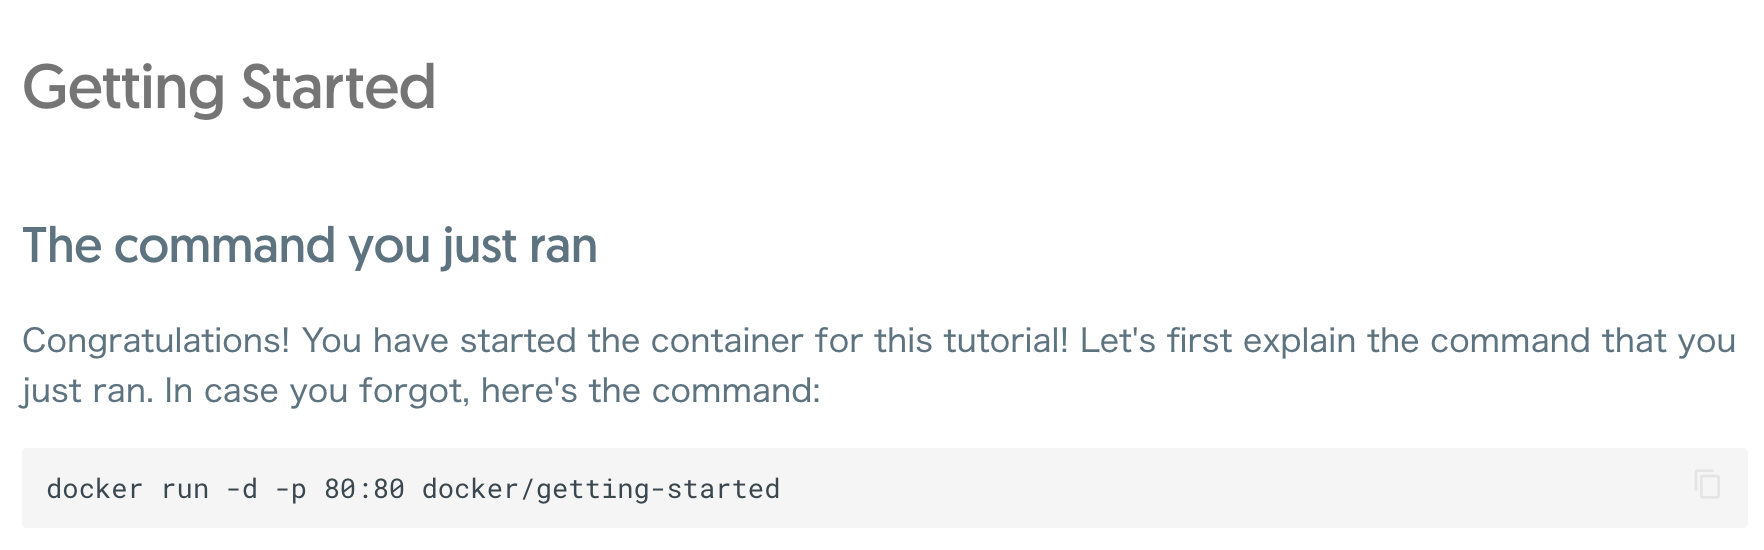
Task: Click inside the docker command code block
Action: [884, 488]
